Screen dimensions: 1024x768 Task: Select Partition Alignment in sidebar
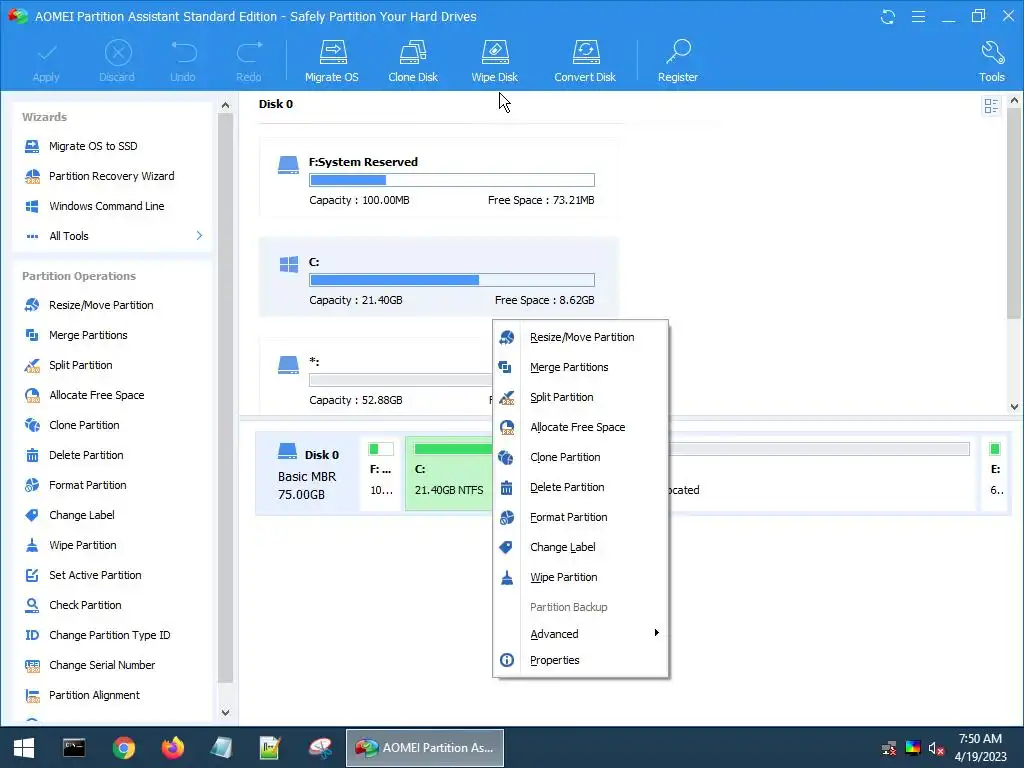pos(82,696)
